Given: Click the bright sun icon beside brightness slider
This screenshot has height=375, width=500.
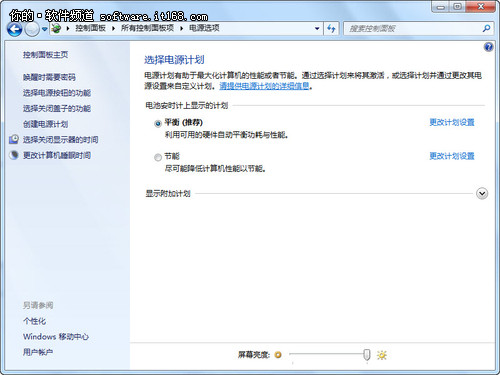Looking at the screenshot, I should (382, 355).
